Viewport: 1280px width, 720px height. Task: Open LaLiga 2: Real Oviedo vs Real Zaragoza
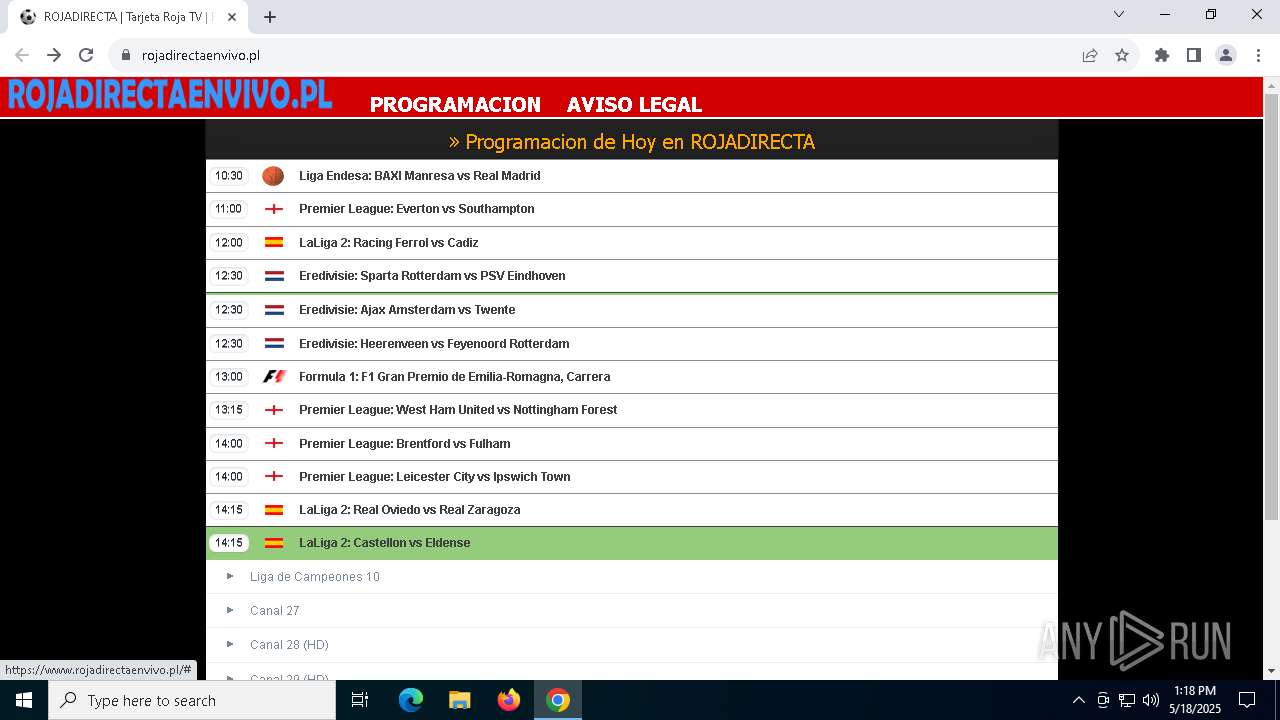click(x=631, y=510)
